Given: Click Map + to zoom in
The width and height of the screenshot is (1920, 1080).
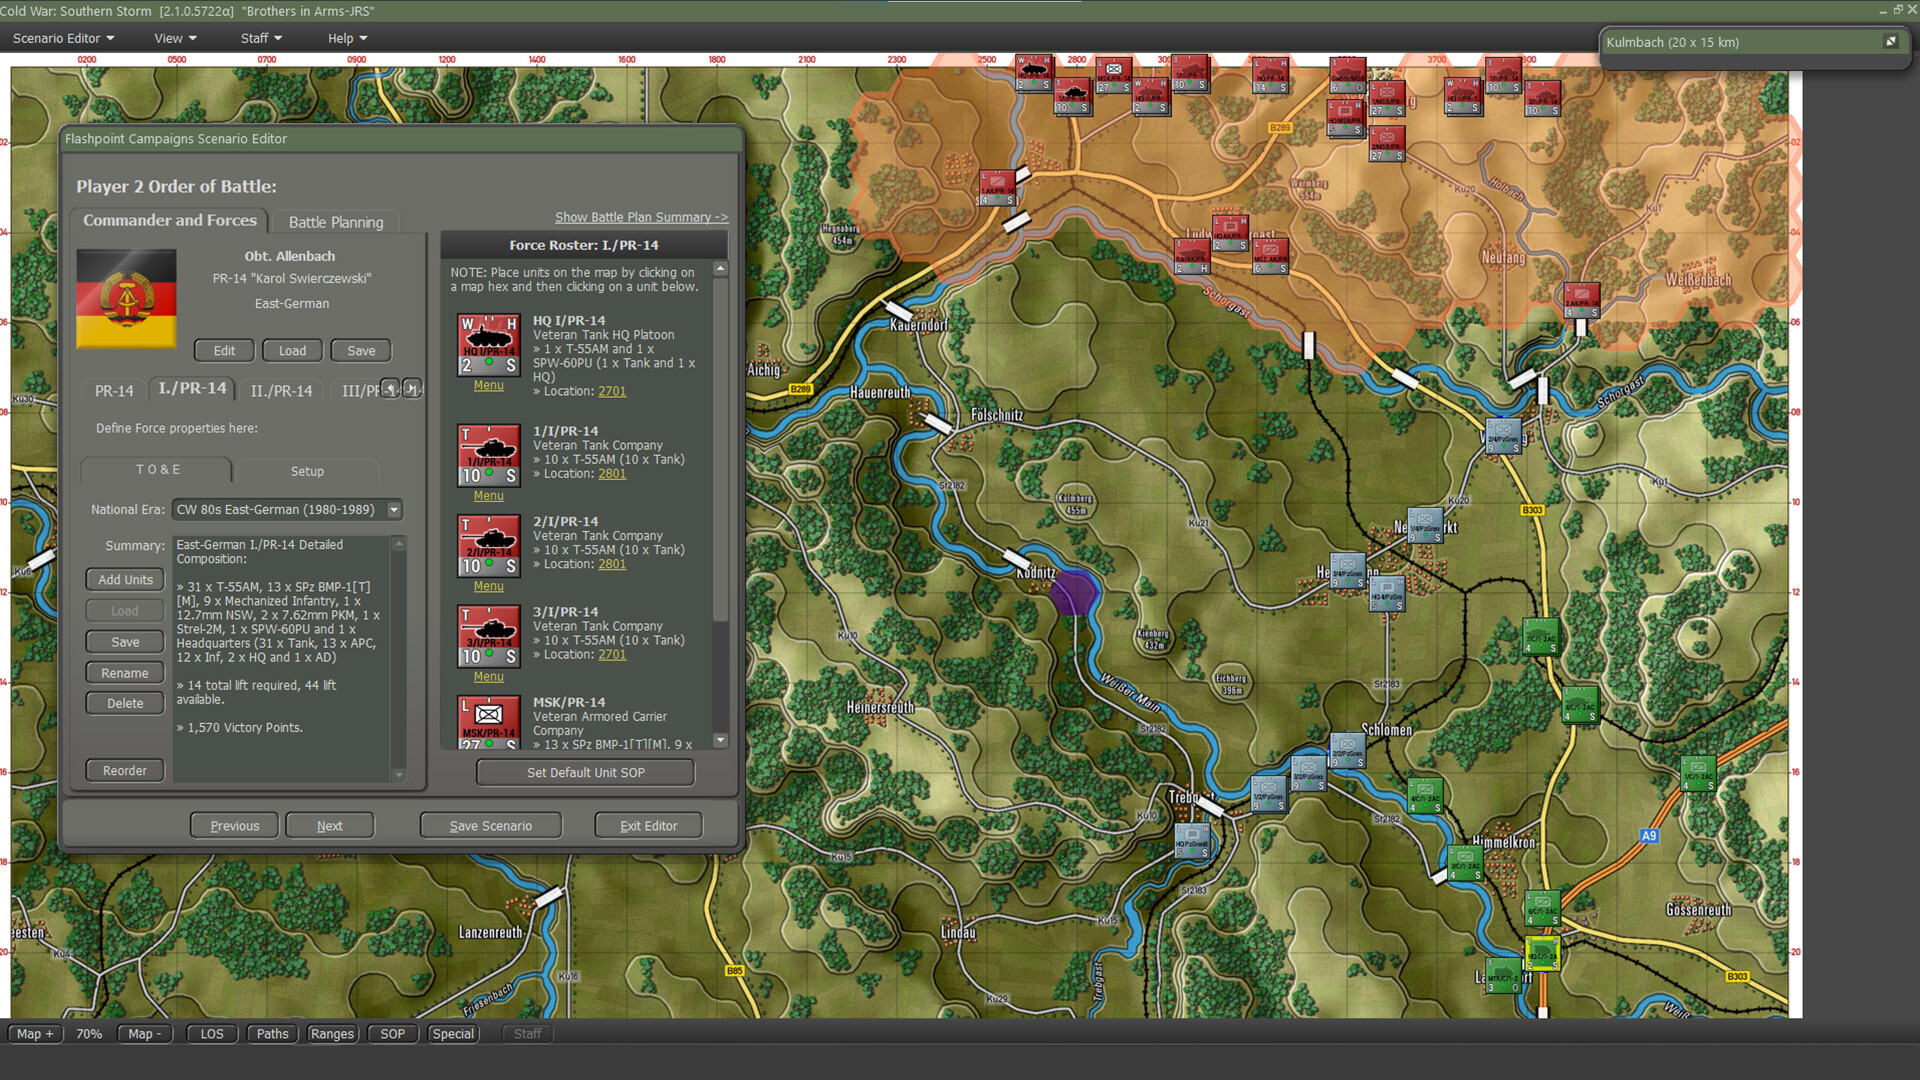Looking at the screenshot, I should pyautogui.click(x=34, y=1033).
